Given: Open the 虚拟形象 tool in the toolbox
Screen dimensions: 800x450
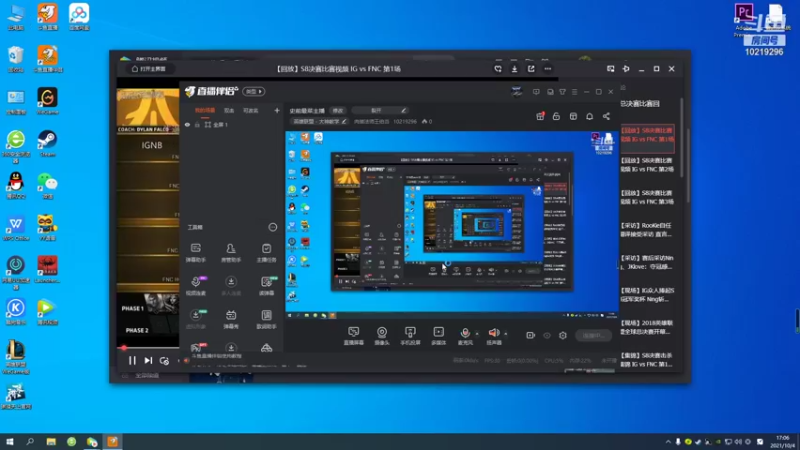Looking at the screenshot, I should tap(195, 319).
